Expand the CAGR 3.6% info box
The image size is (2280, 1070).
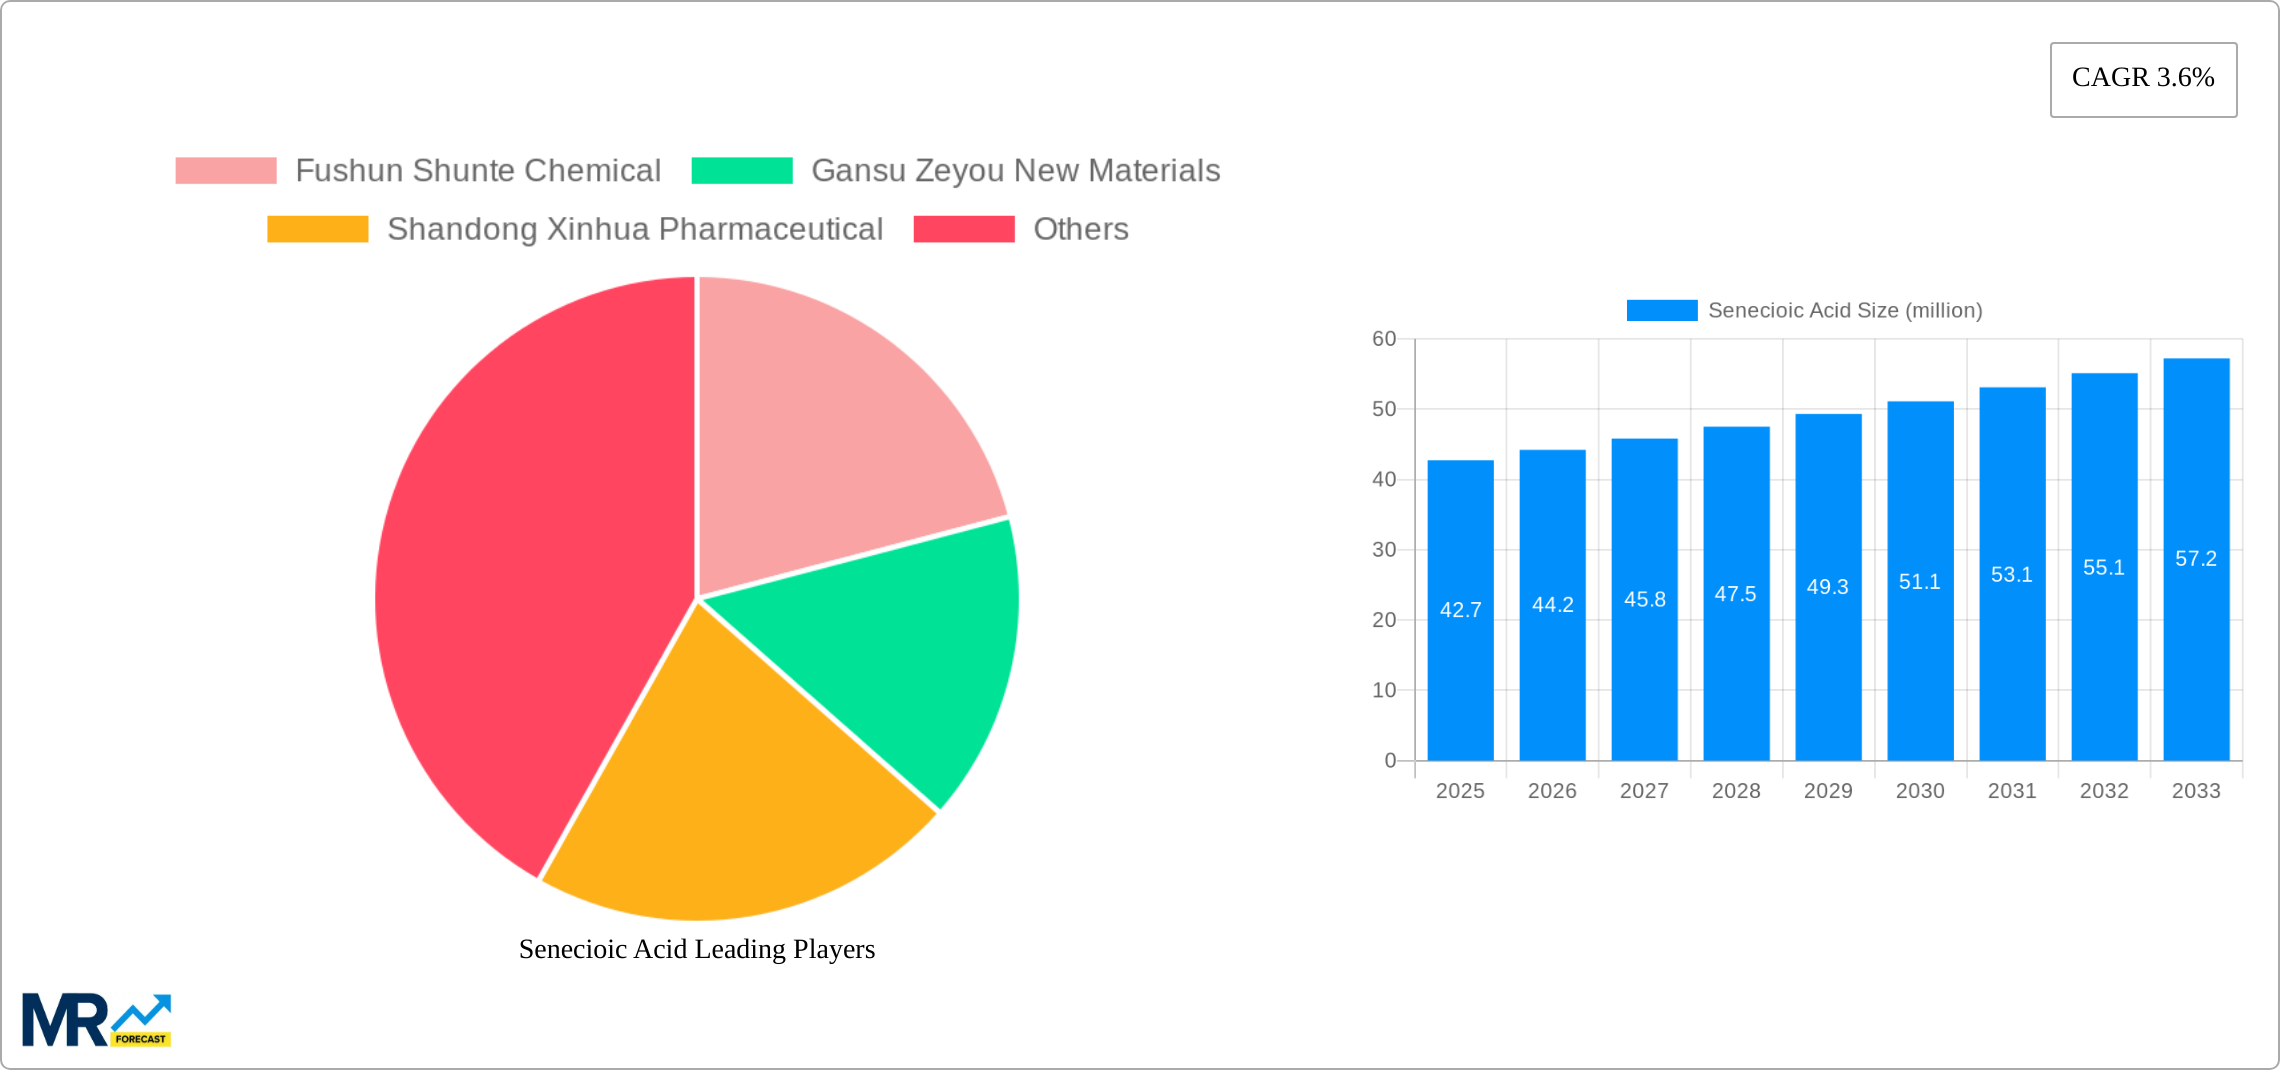(2142, 78)
